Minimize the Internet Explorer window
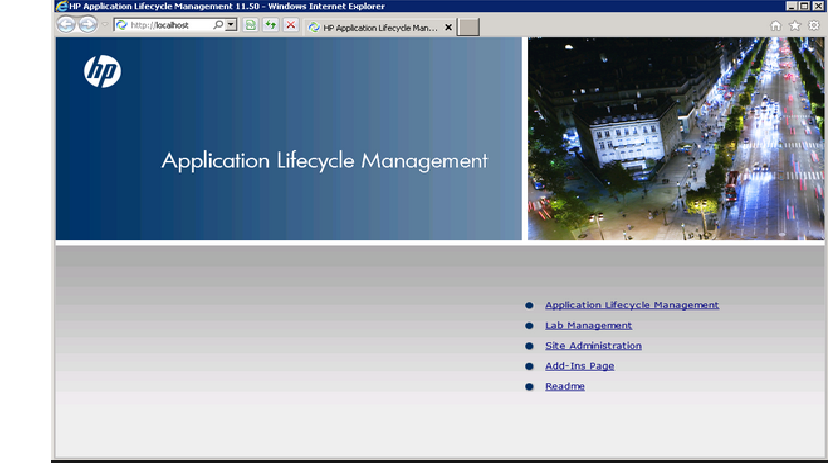Image resolution: width=831 pixels, height=467 pixels. (791, 6)
